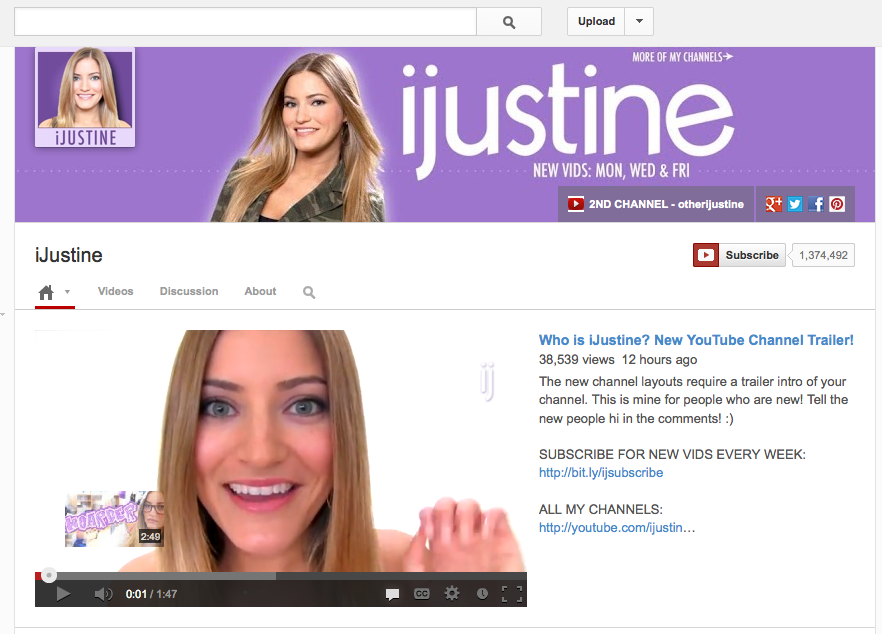Open video settings gear
Image resolution: width=882 pixels, height=634 pixels.
point(452,594)
